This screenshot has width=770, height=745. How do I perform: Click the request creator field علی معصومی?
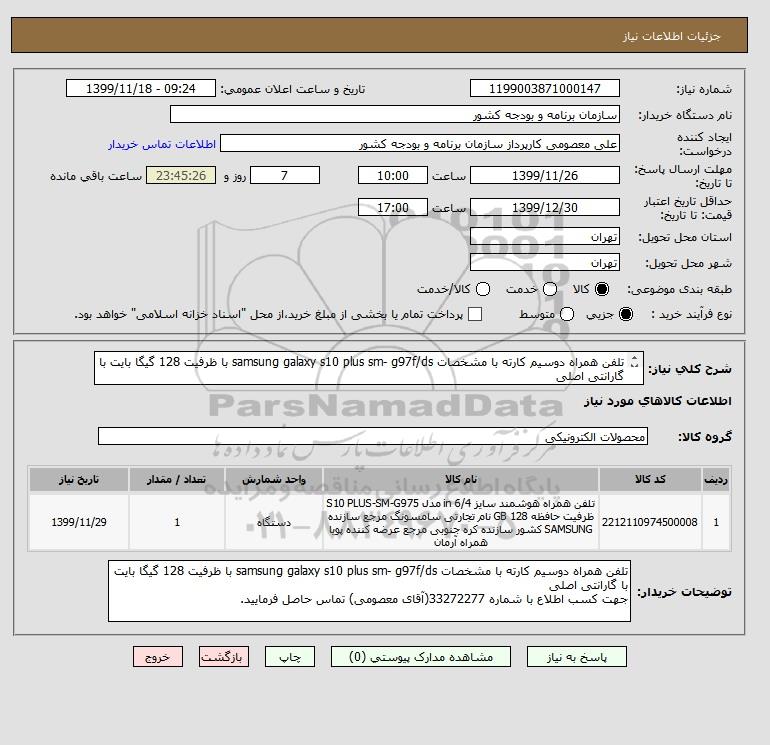(x=420, y=143)
